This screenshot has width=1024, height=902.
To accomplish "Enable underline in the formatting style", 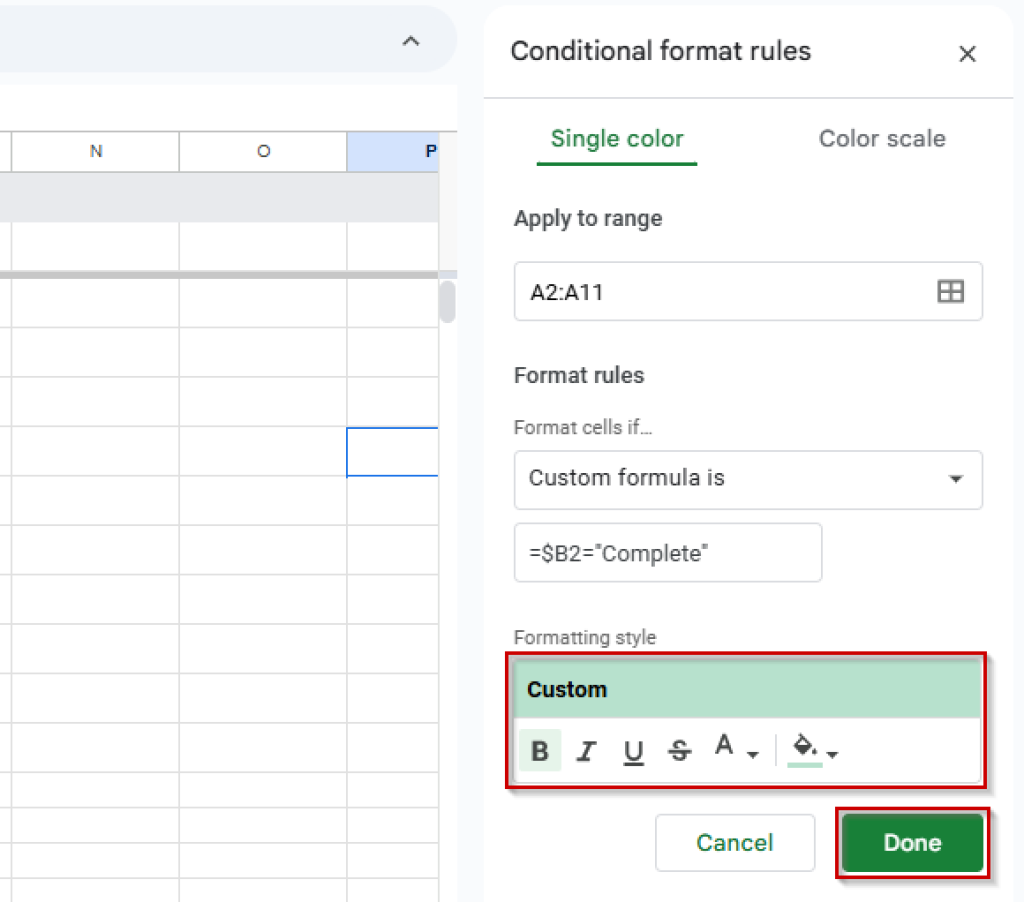I will pyautogui.click(x=634, y=750).
